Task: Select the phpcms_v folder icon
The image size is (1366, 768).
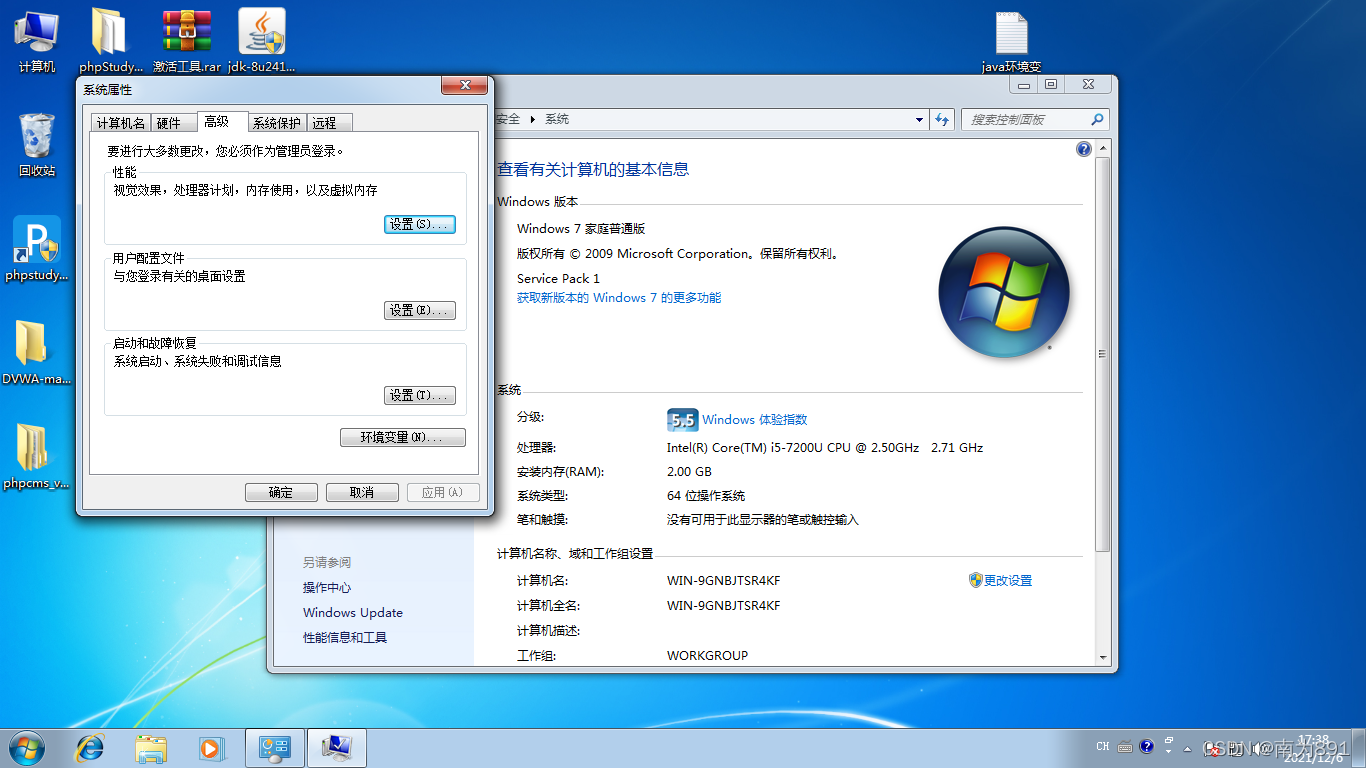Action: click(37, 456)
